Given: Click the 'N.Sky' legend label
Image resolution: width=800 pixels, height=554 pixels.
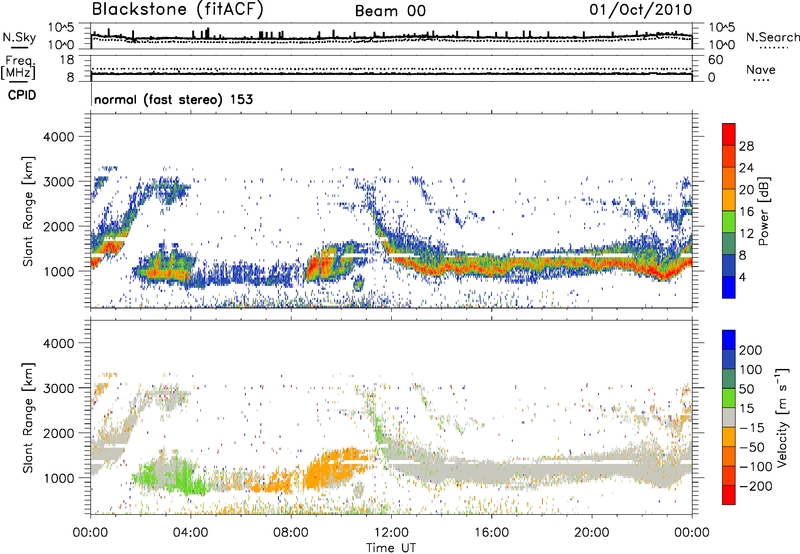Looking at the screenshot, I should 19,37.
